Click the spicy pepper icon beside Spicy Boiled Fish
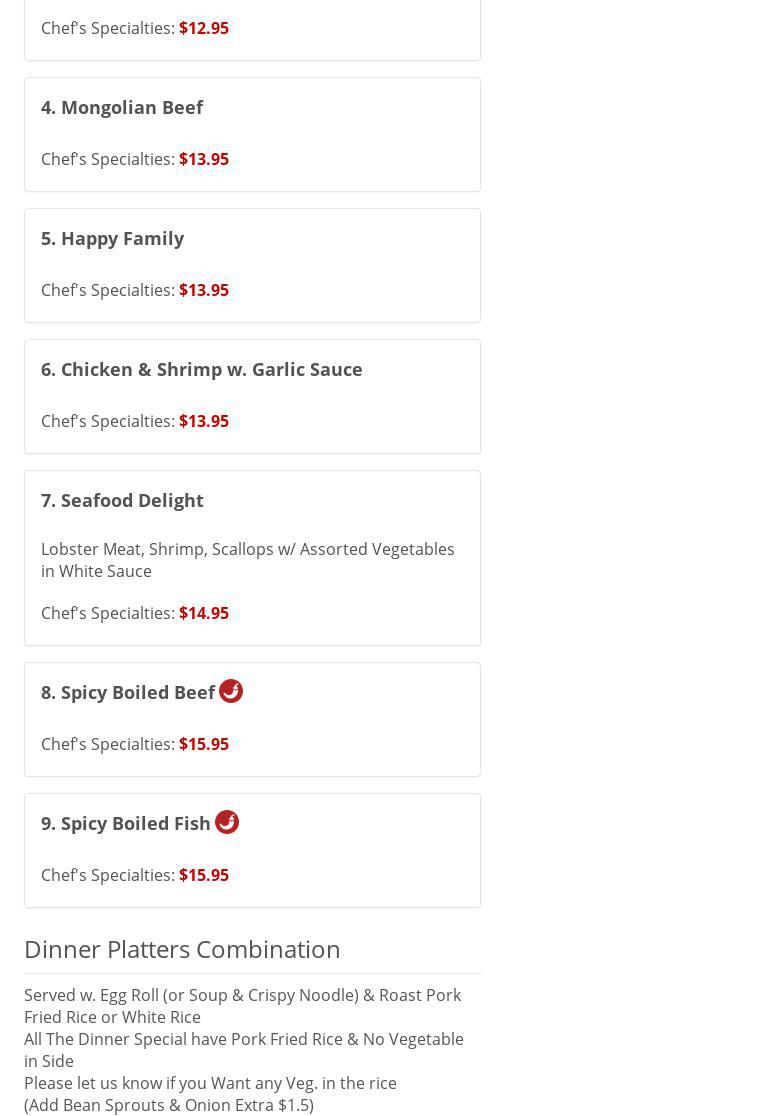 [227, 822]
